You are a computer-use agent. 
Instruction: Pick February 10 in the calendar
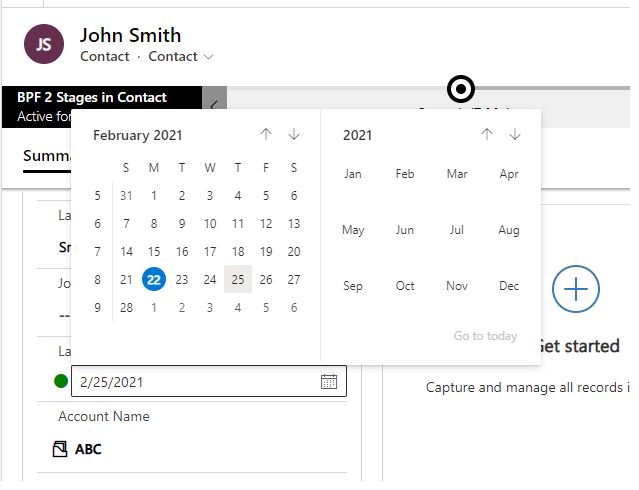[x=210, y=224]
